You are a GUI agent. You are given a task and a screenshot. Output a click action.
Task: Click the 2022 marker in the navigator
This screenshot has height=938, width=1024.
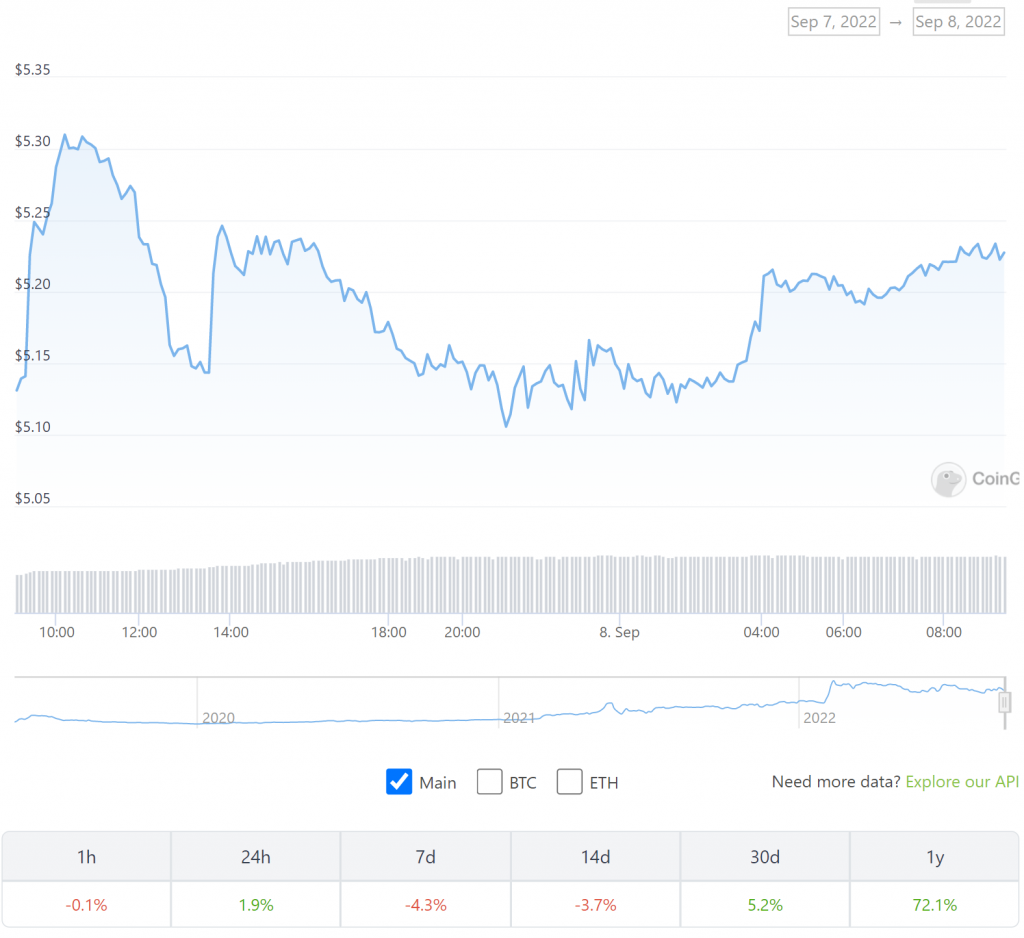[x=819, y=718]
